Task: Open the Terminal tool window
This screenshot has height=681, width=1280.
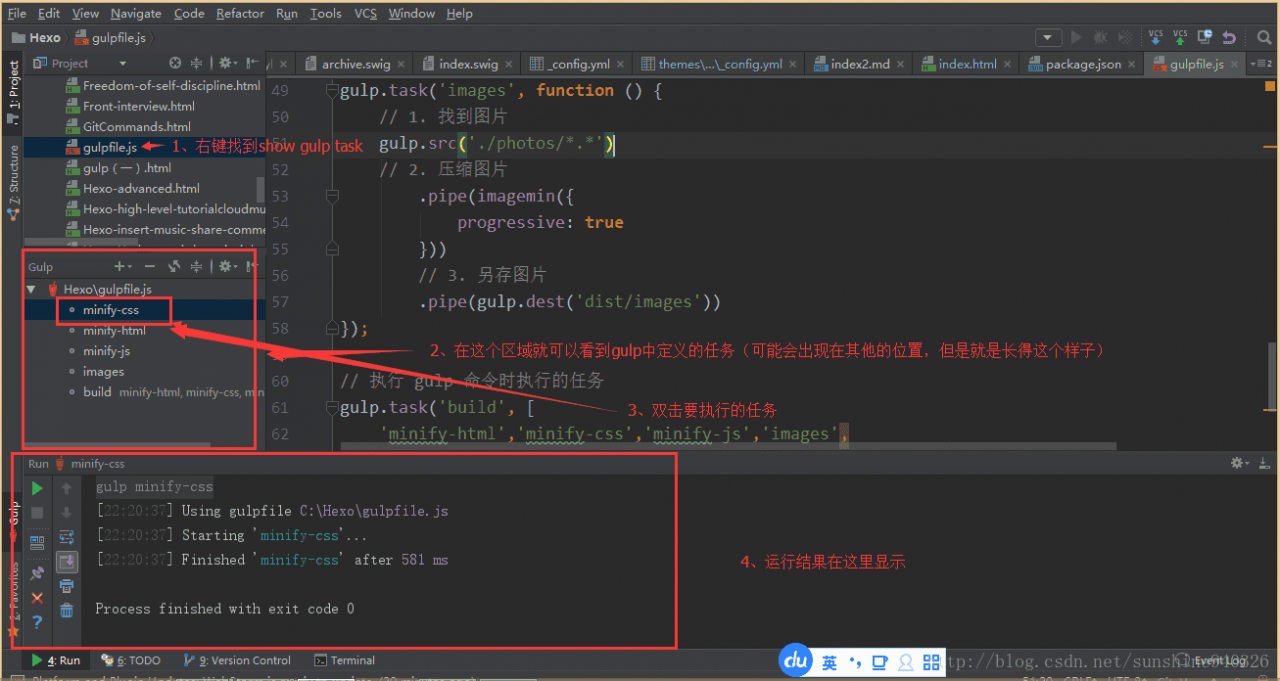Action: pos(344,660)
